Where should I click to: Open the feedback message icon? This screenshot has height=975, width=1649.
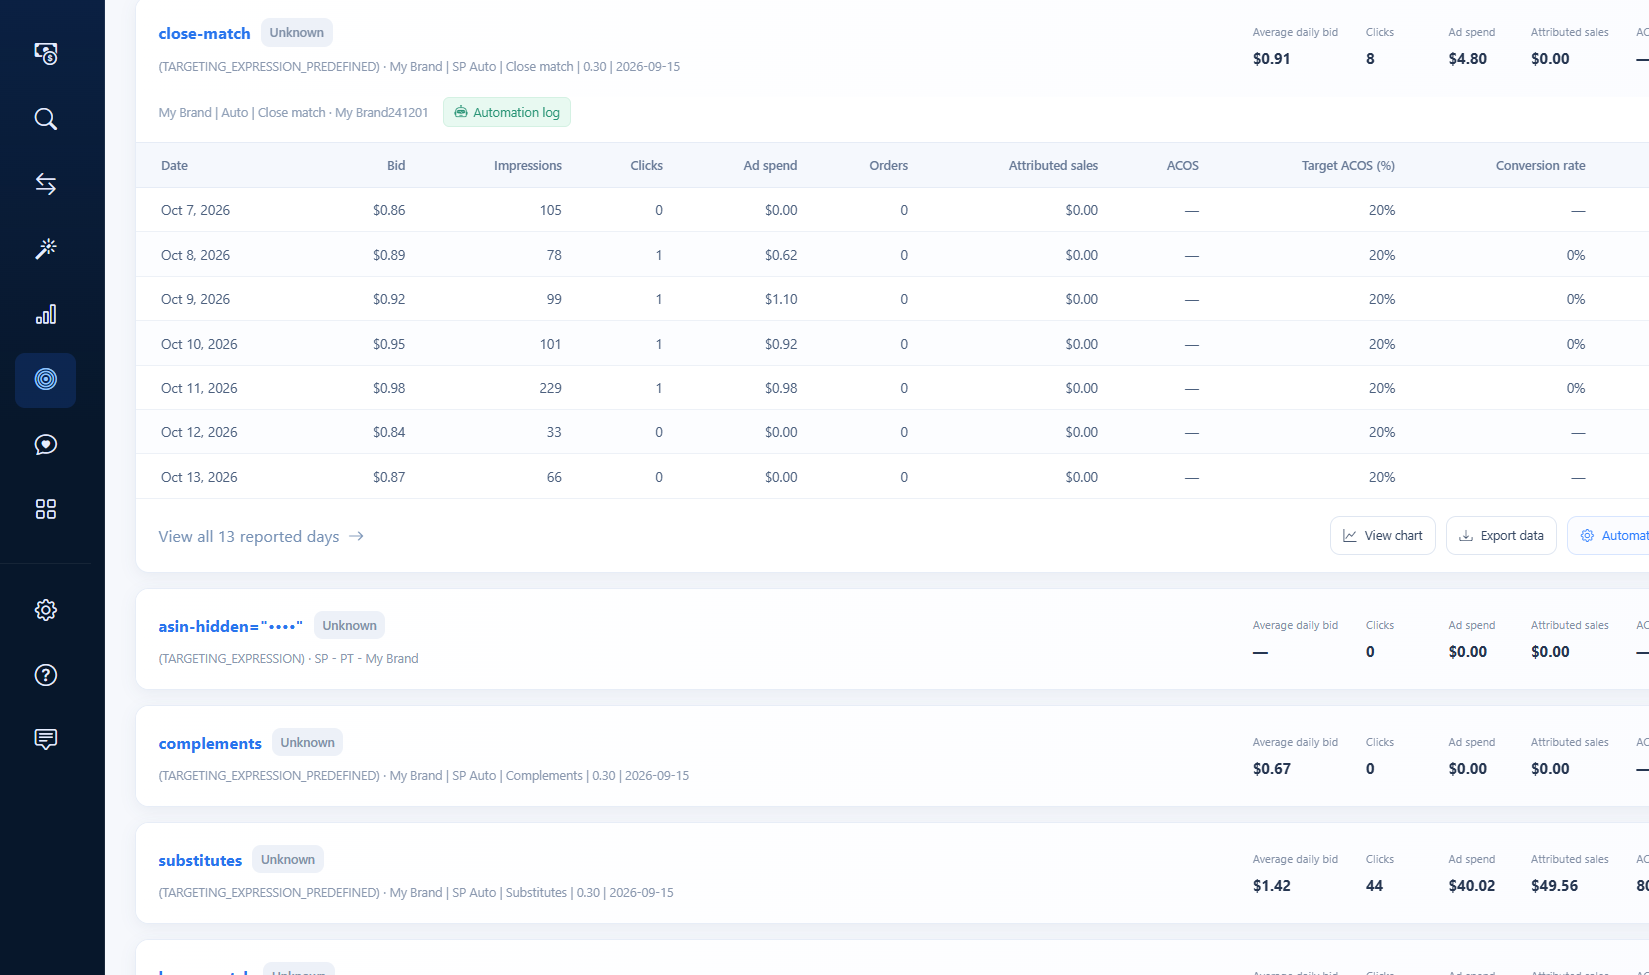point(46,739)
